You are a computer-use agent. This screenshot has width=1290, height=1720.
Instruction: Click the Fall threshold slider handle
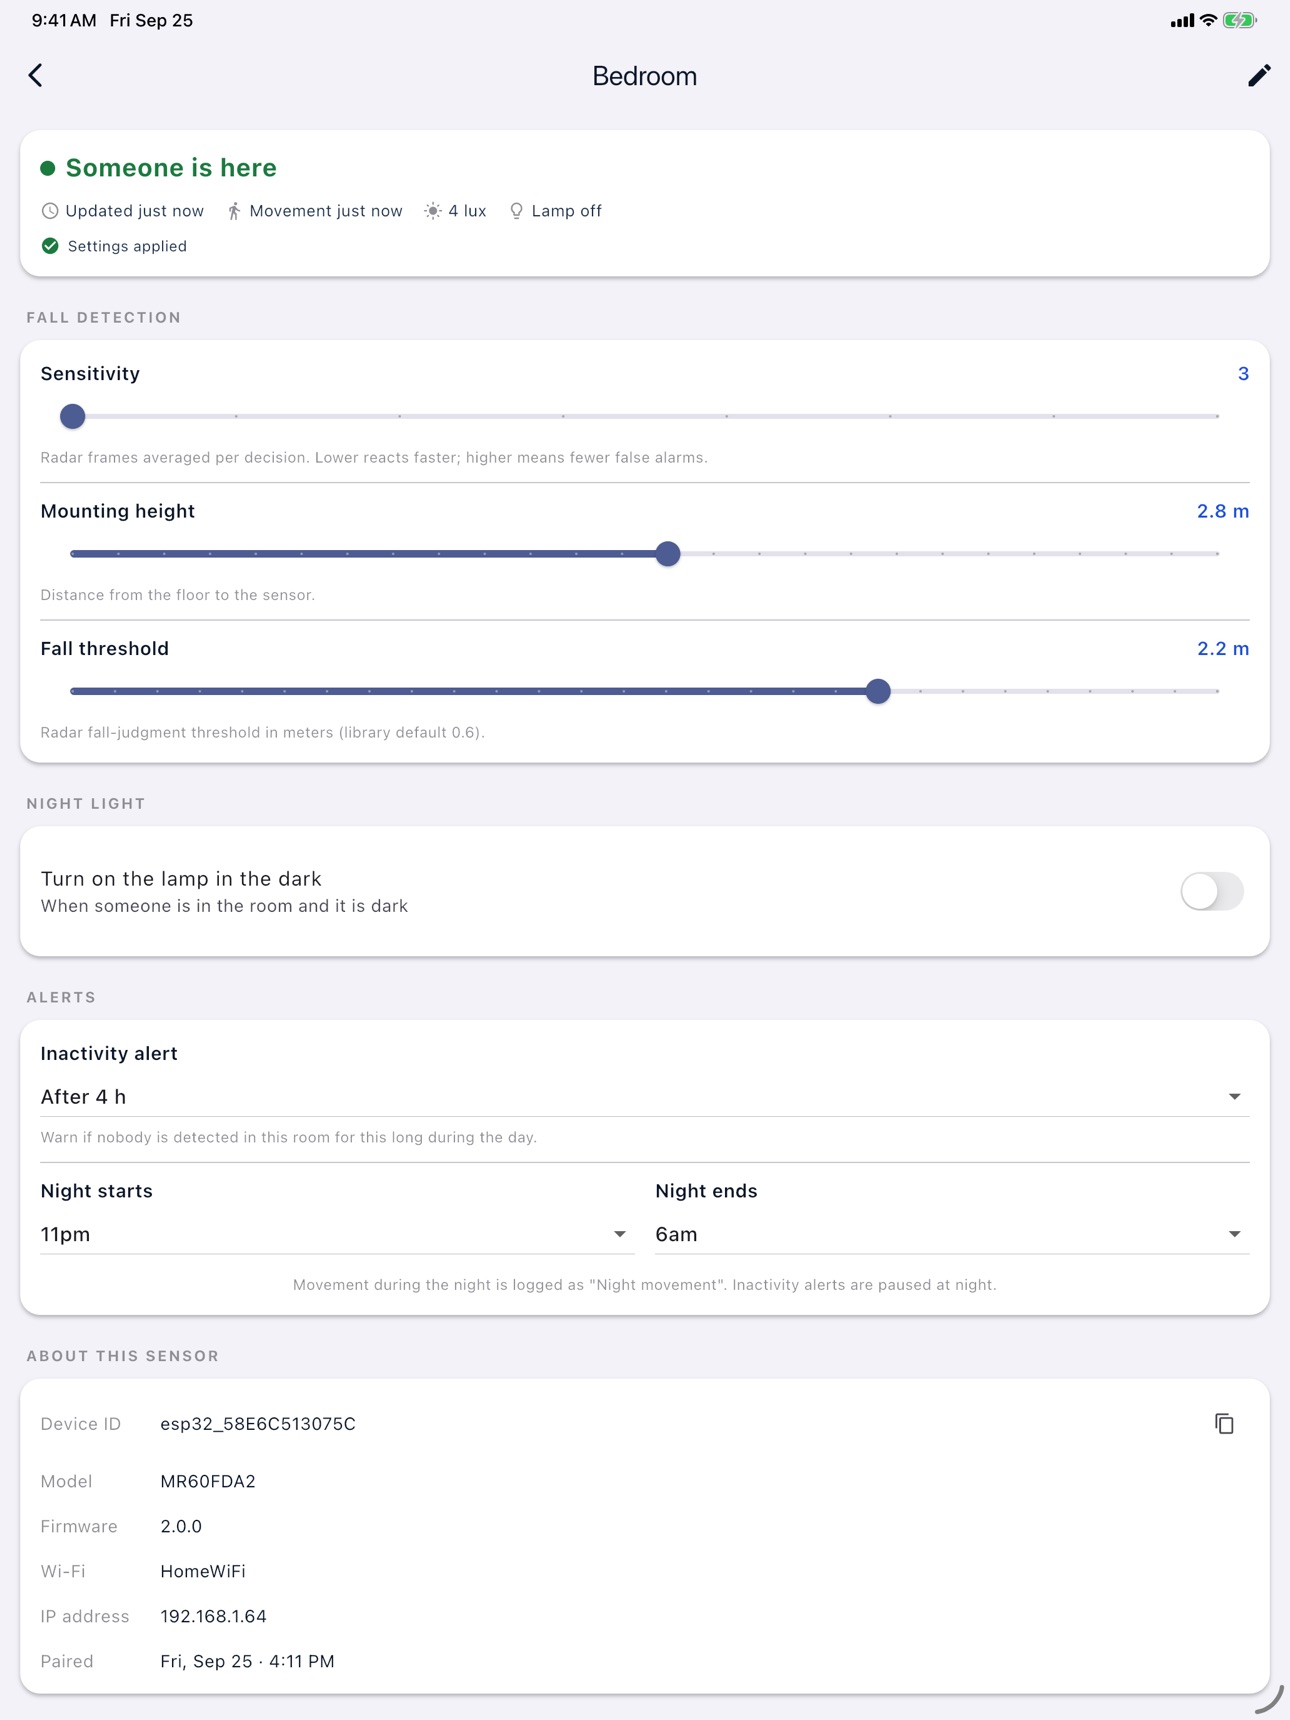coord(878,691)
